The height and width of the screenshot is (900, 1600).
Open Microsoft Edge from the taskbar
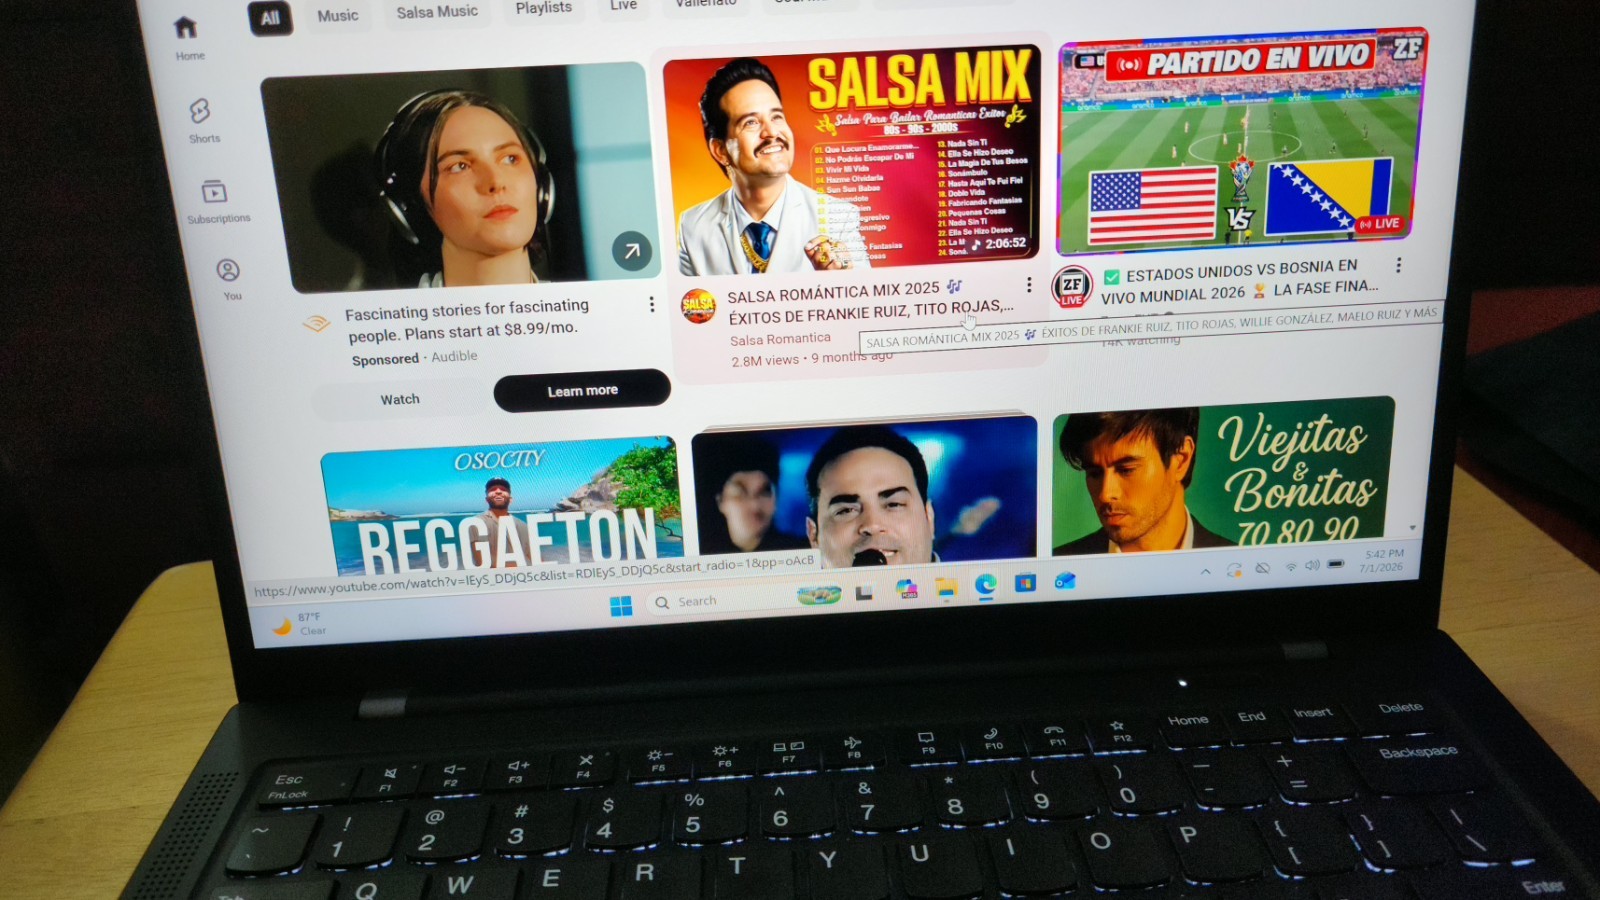[985, 586]
